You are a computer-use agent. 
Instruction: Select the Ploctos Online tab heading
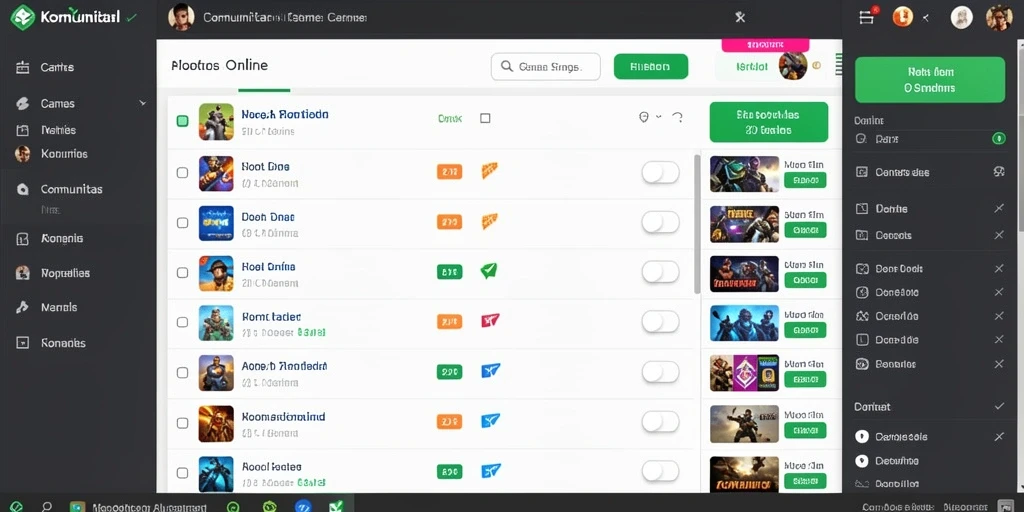pyautogui.click(x=219, y=65)
